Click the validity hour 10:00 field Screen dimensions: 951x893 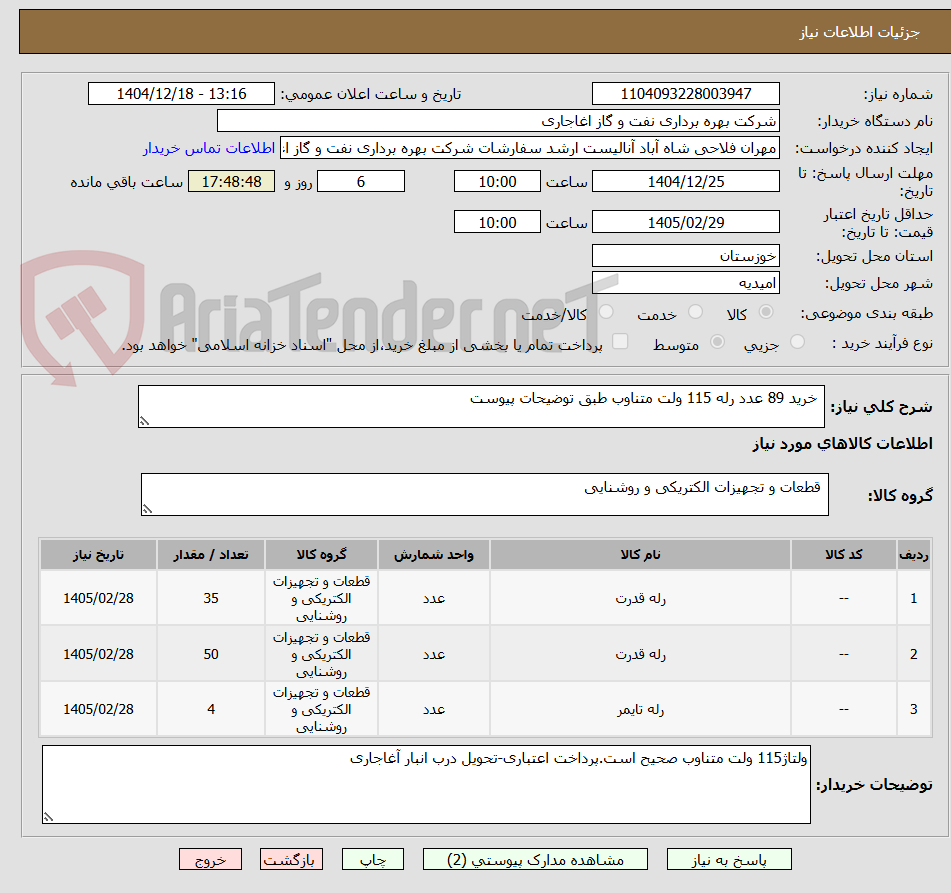tap(497, 222)
